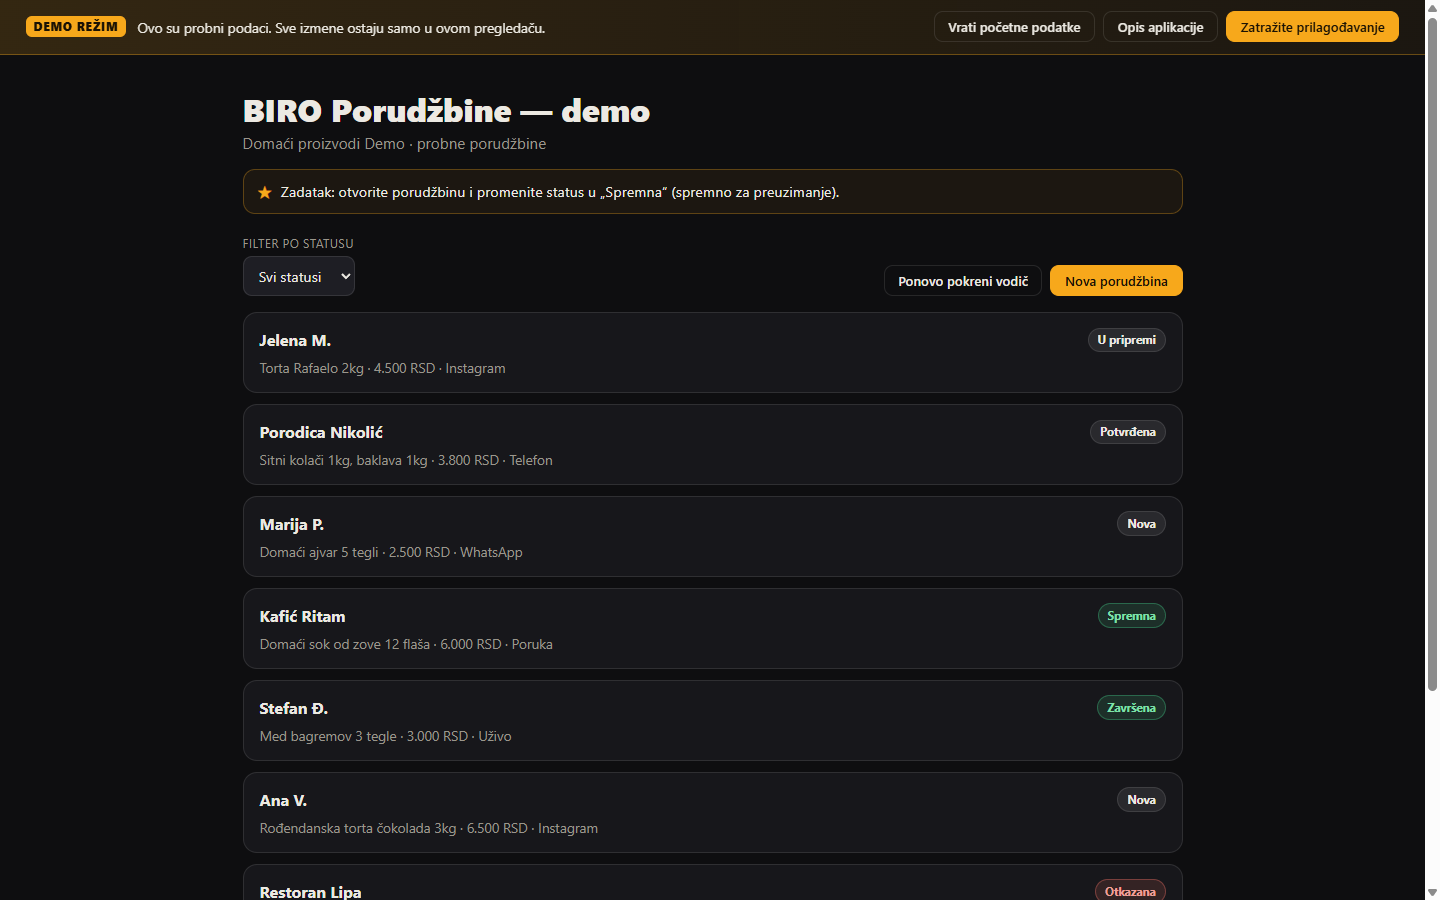Restart the guide with 'Ponovo pokreni vodič'
1440x900 pixels.
(963, 281)
